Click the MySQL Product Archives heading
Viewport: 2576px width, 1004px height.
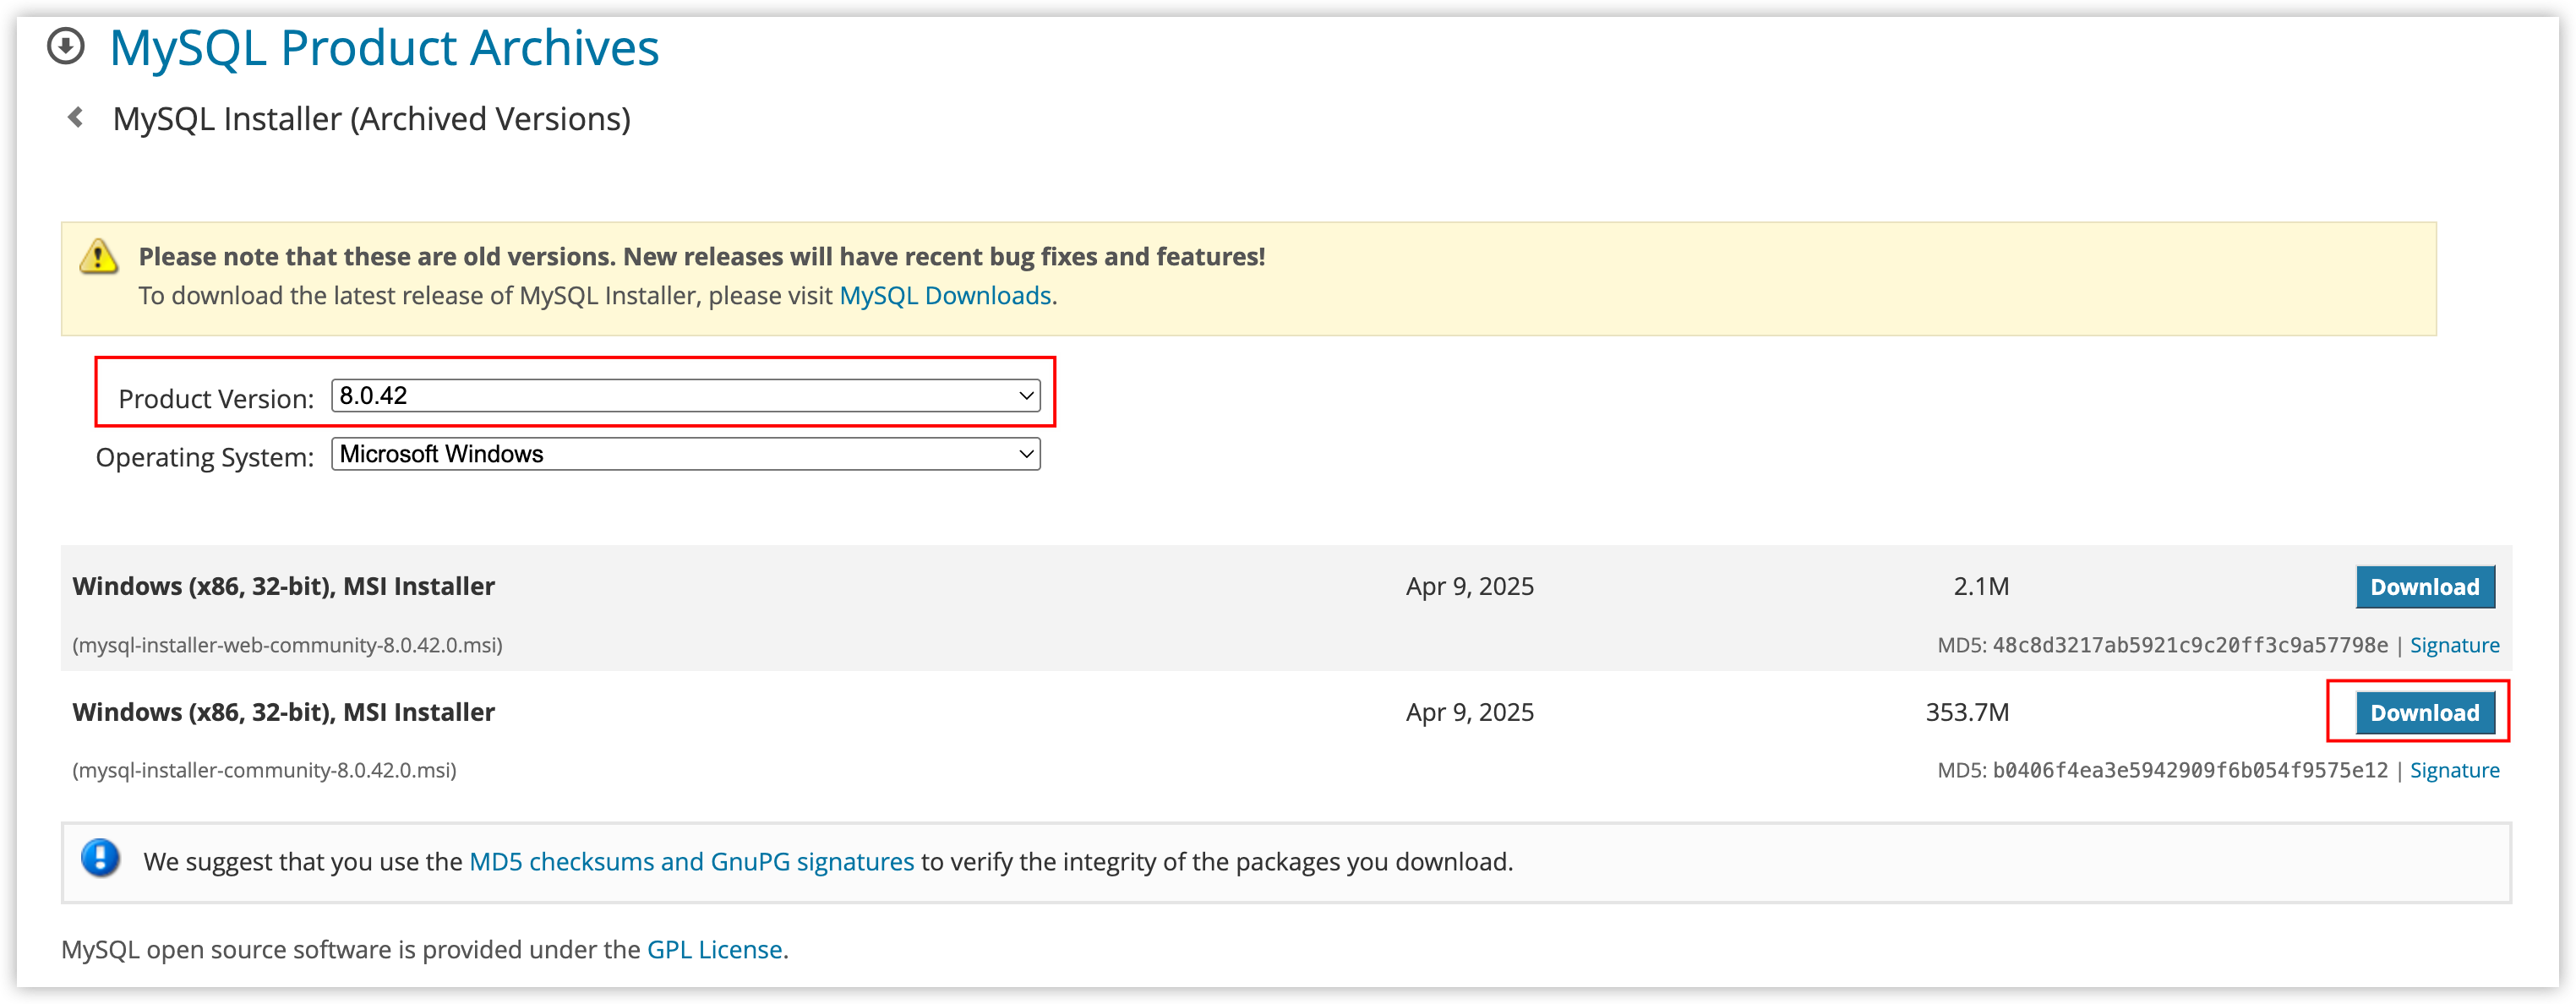pyautogui.click(x=384, y=48)
